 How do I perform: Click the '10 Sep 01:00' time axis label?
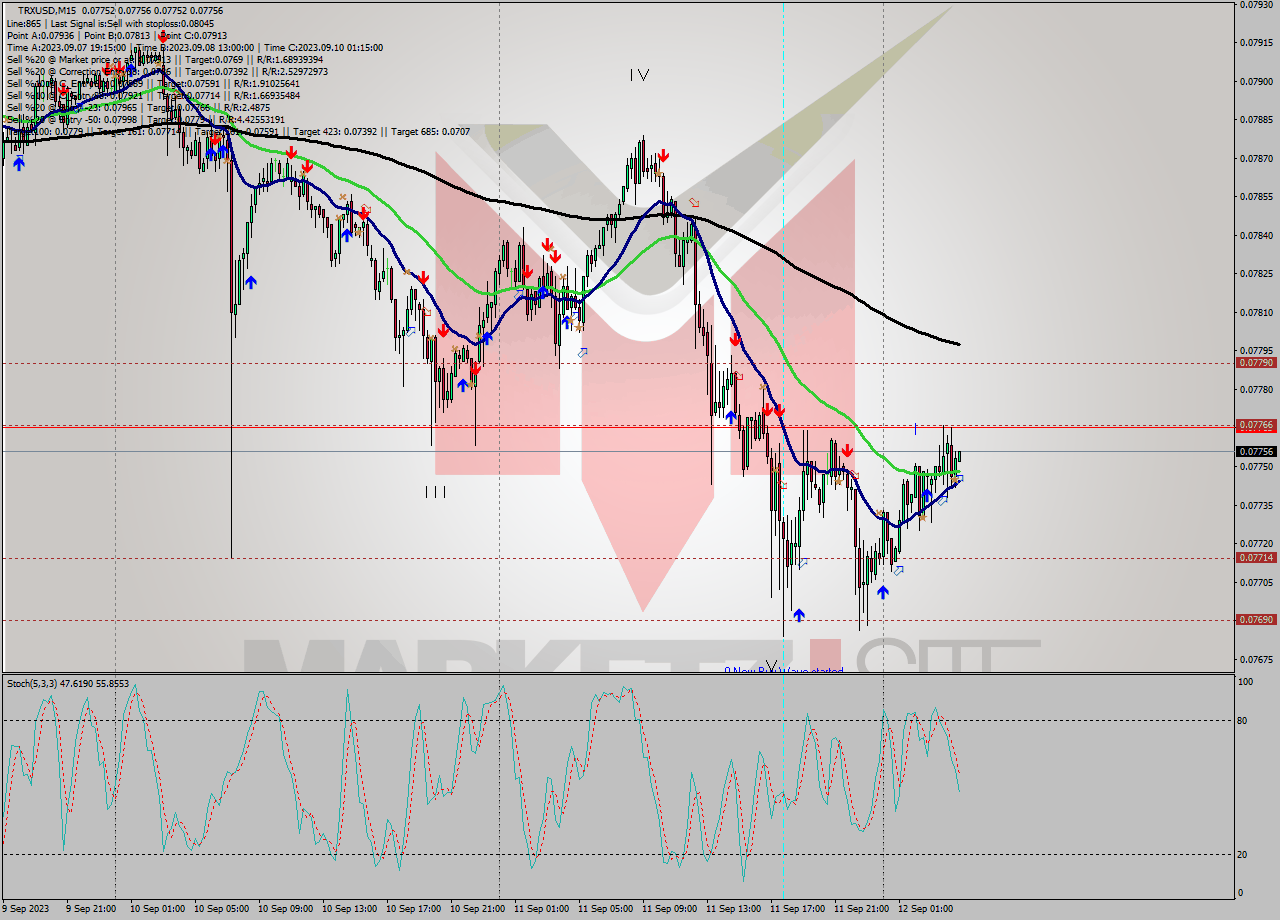point(157,909)
